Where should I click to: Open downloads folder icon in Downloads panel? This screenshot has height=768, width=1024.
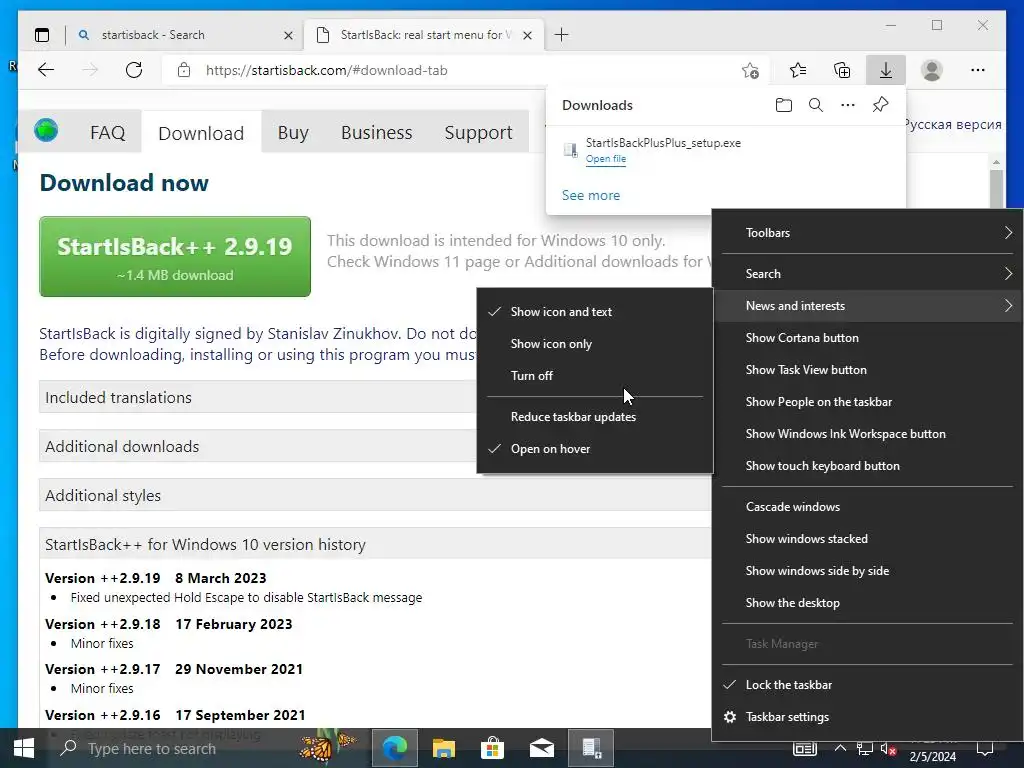pyautogui.click(x=784, y=105)
